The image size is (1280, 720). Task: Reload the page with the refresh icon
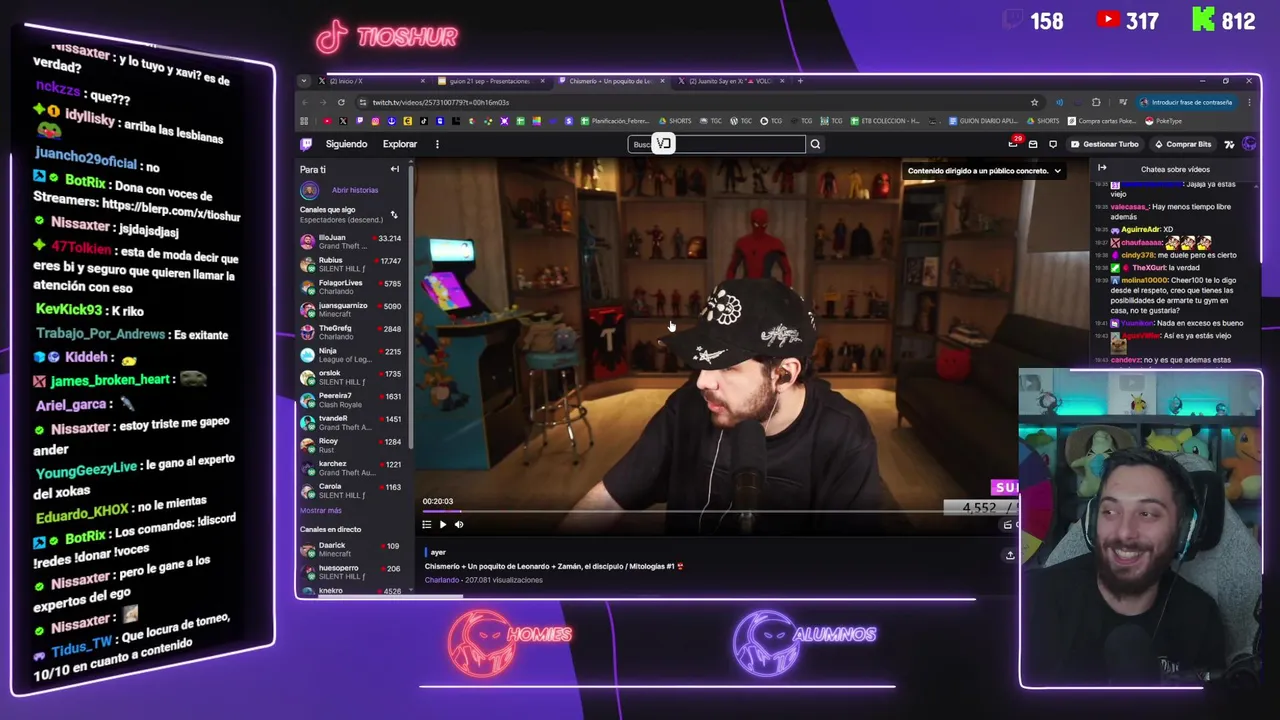[x=341, y=102]
